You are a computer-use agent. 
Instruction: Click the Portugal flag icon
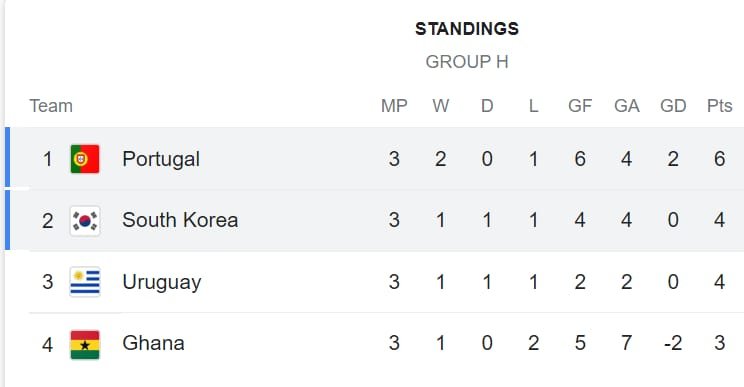pos(85,159)
